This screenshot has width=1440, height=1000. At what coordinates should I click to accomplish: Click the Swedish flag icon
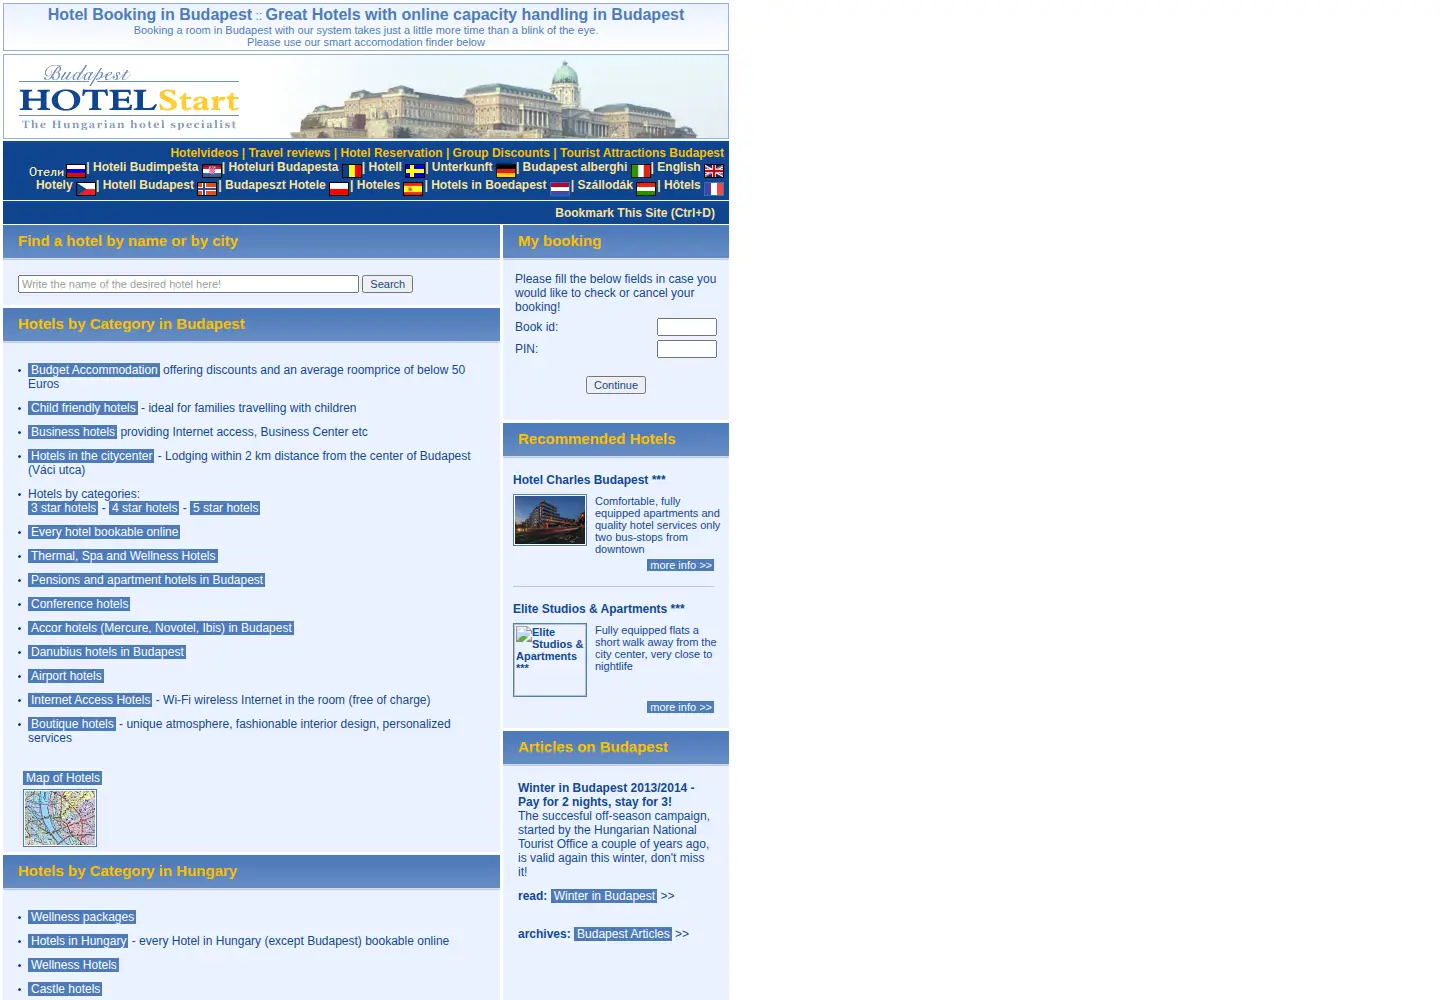415,171
